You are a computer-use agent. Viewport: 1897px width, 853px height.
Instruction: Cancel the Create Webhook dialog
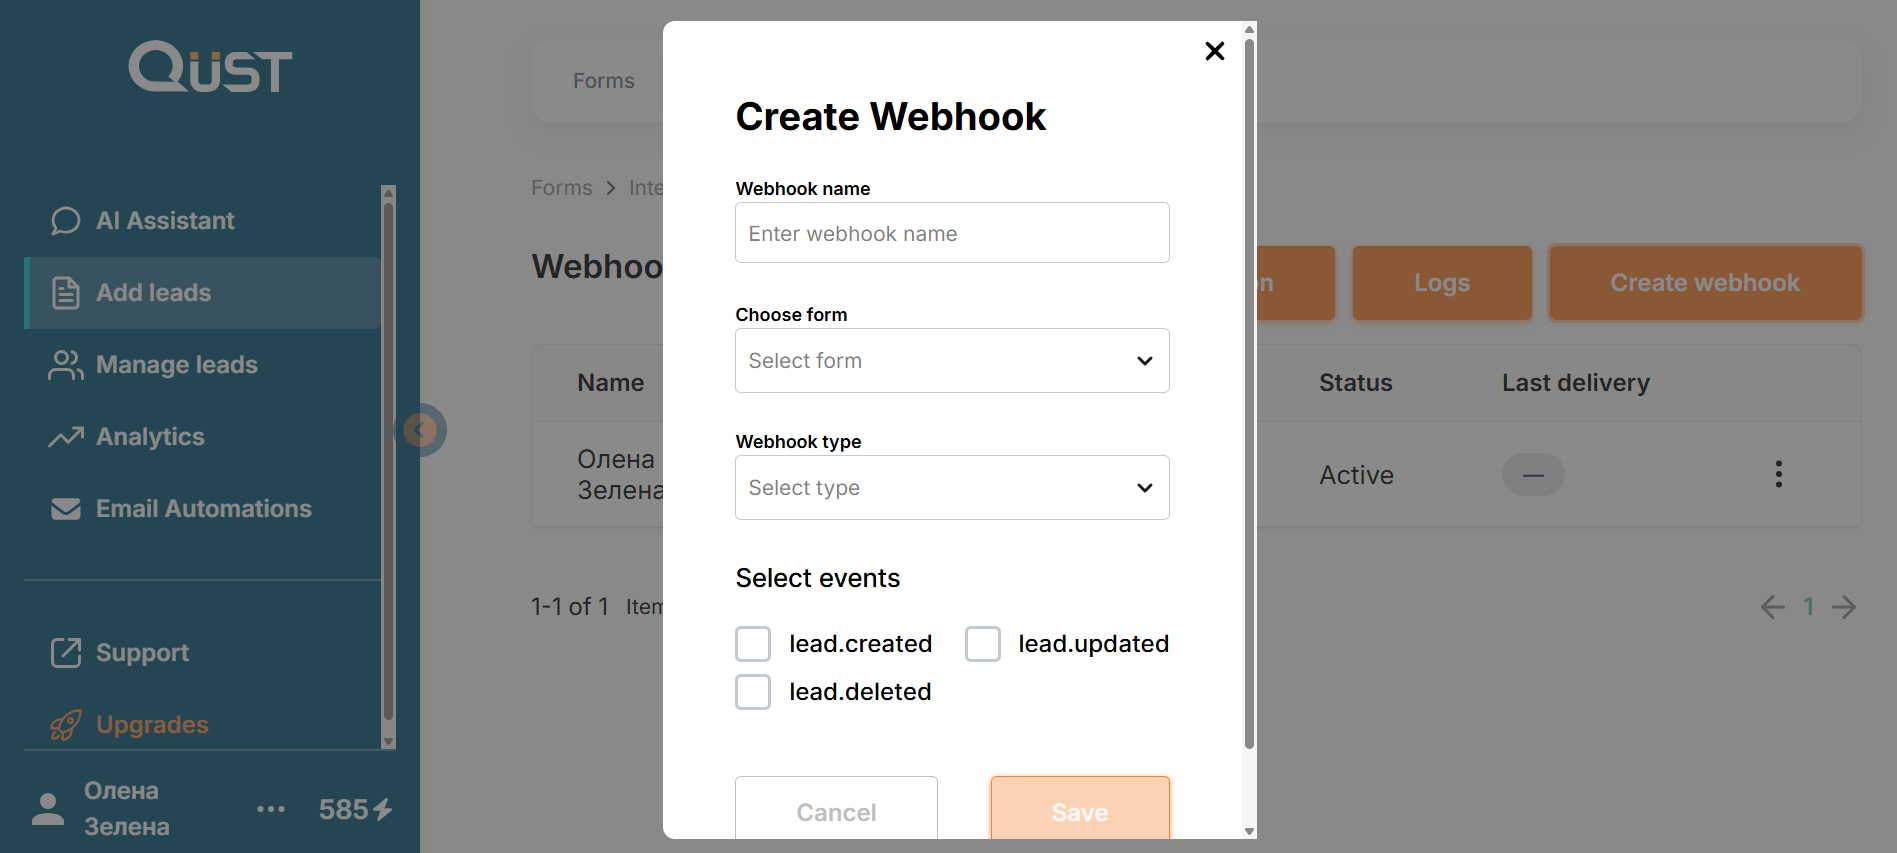[836, 811]
